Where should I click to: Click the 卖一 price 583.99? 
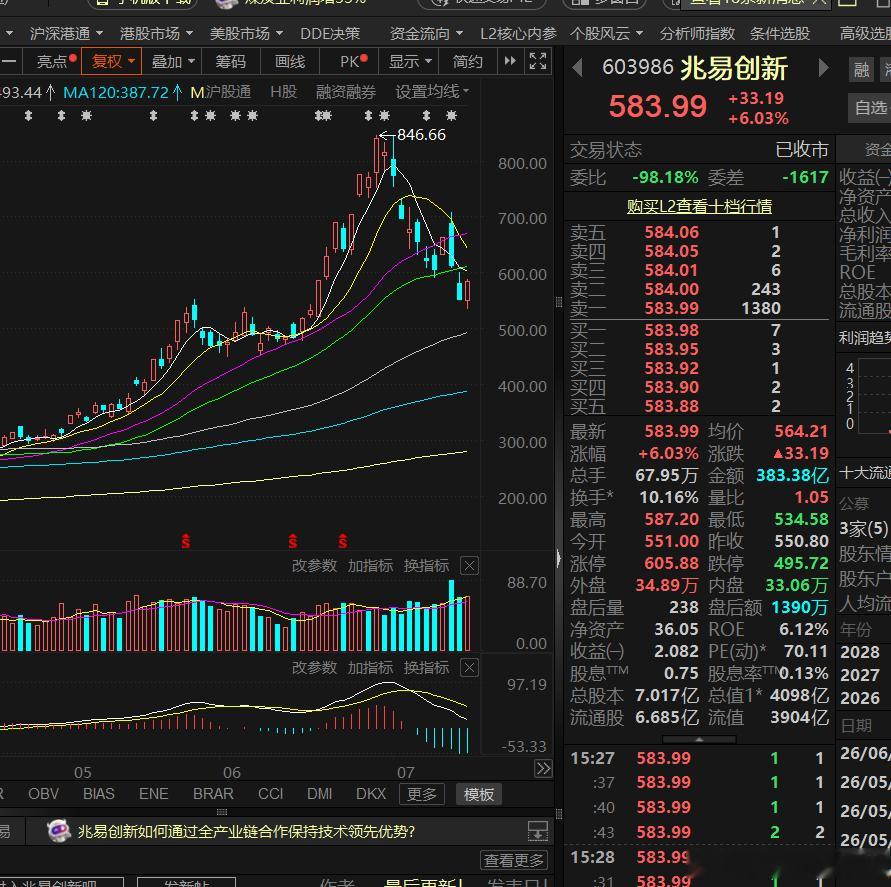click(x=671, y=308)
